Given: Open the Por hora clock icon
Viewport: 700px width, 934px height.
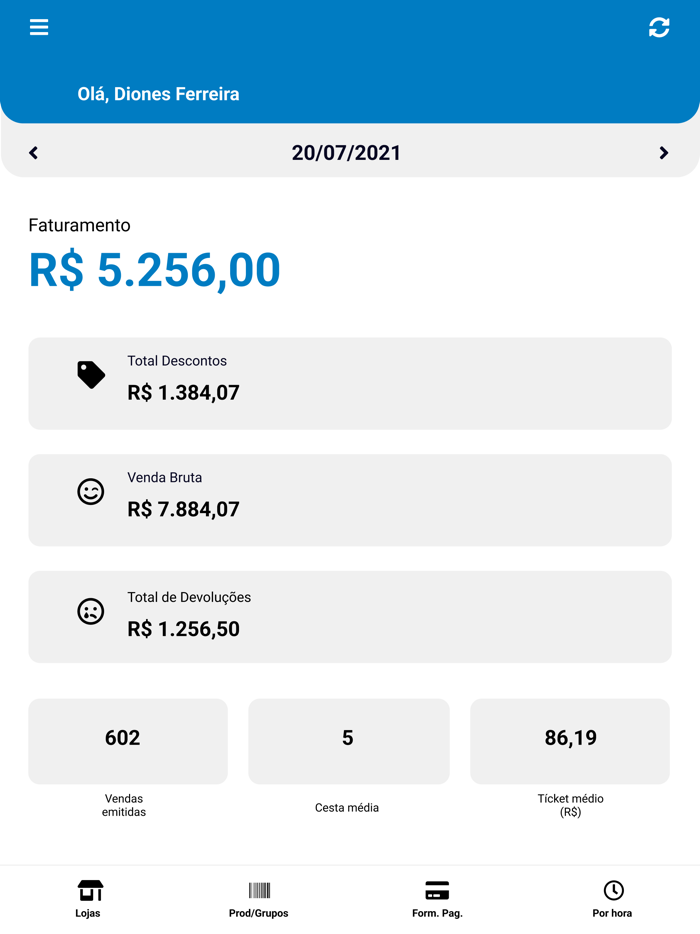Looking at the screenshot, I should tap(611, 889).
